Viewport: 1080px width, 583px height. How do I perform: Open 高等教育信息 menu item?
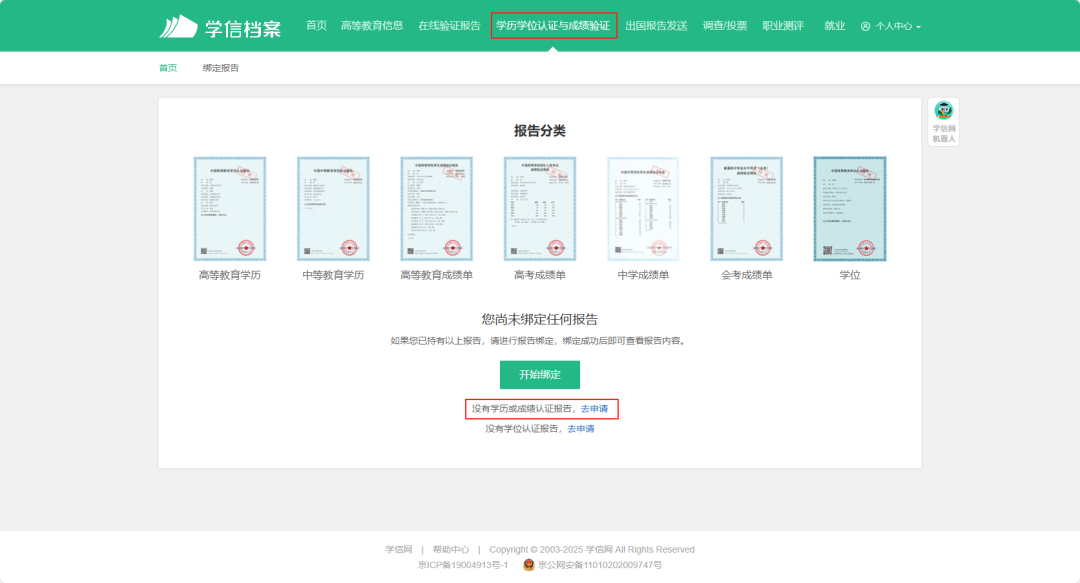[372, 25]
